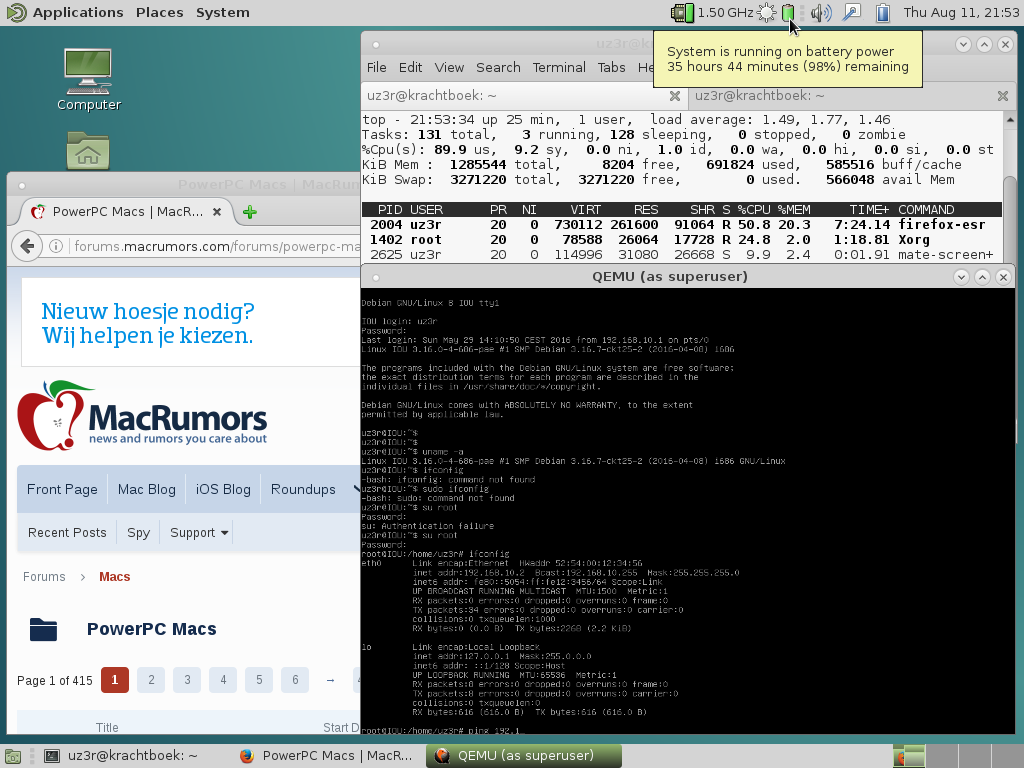
Task: Click the Xorg process row in top
Action: tap(682, 240)
